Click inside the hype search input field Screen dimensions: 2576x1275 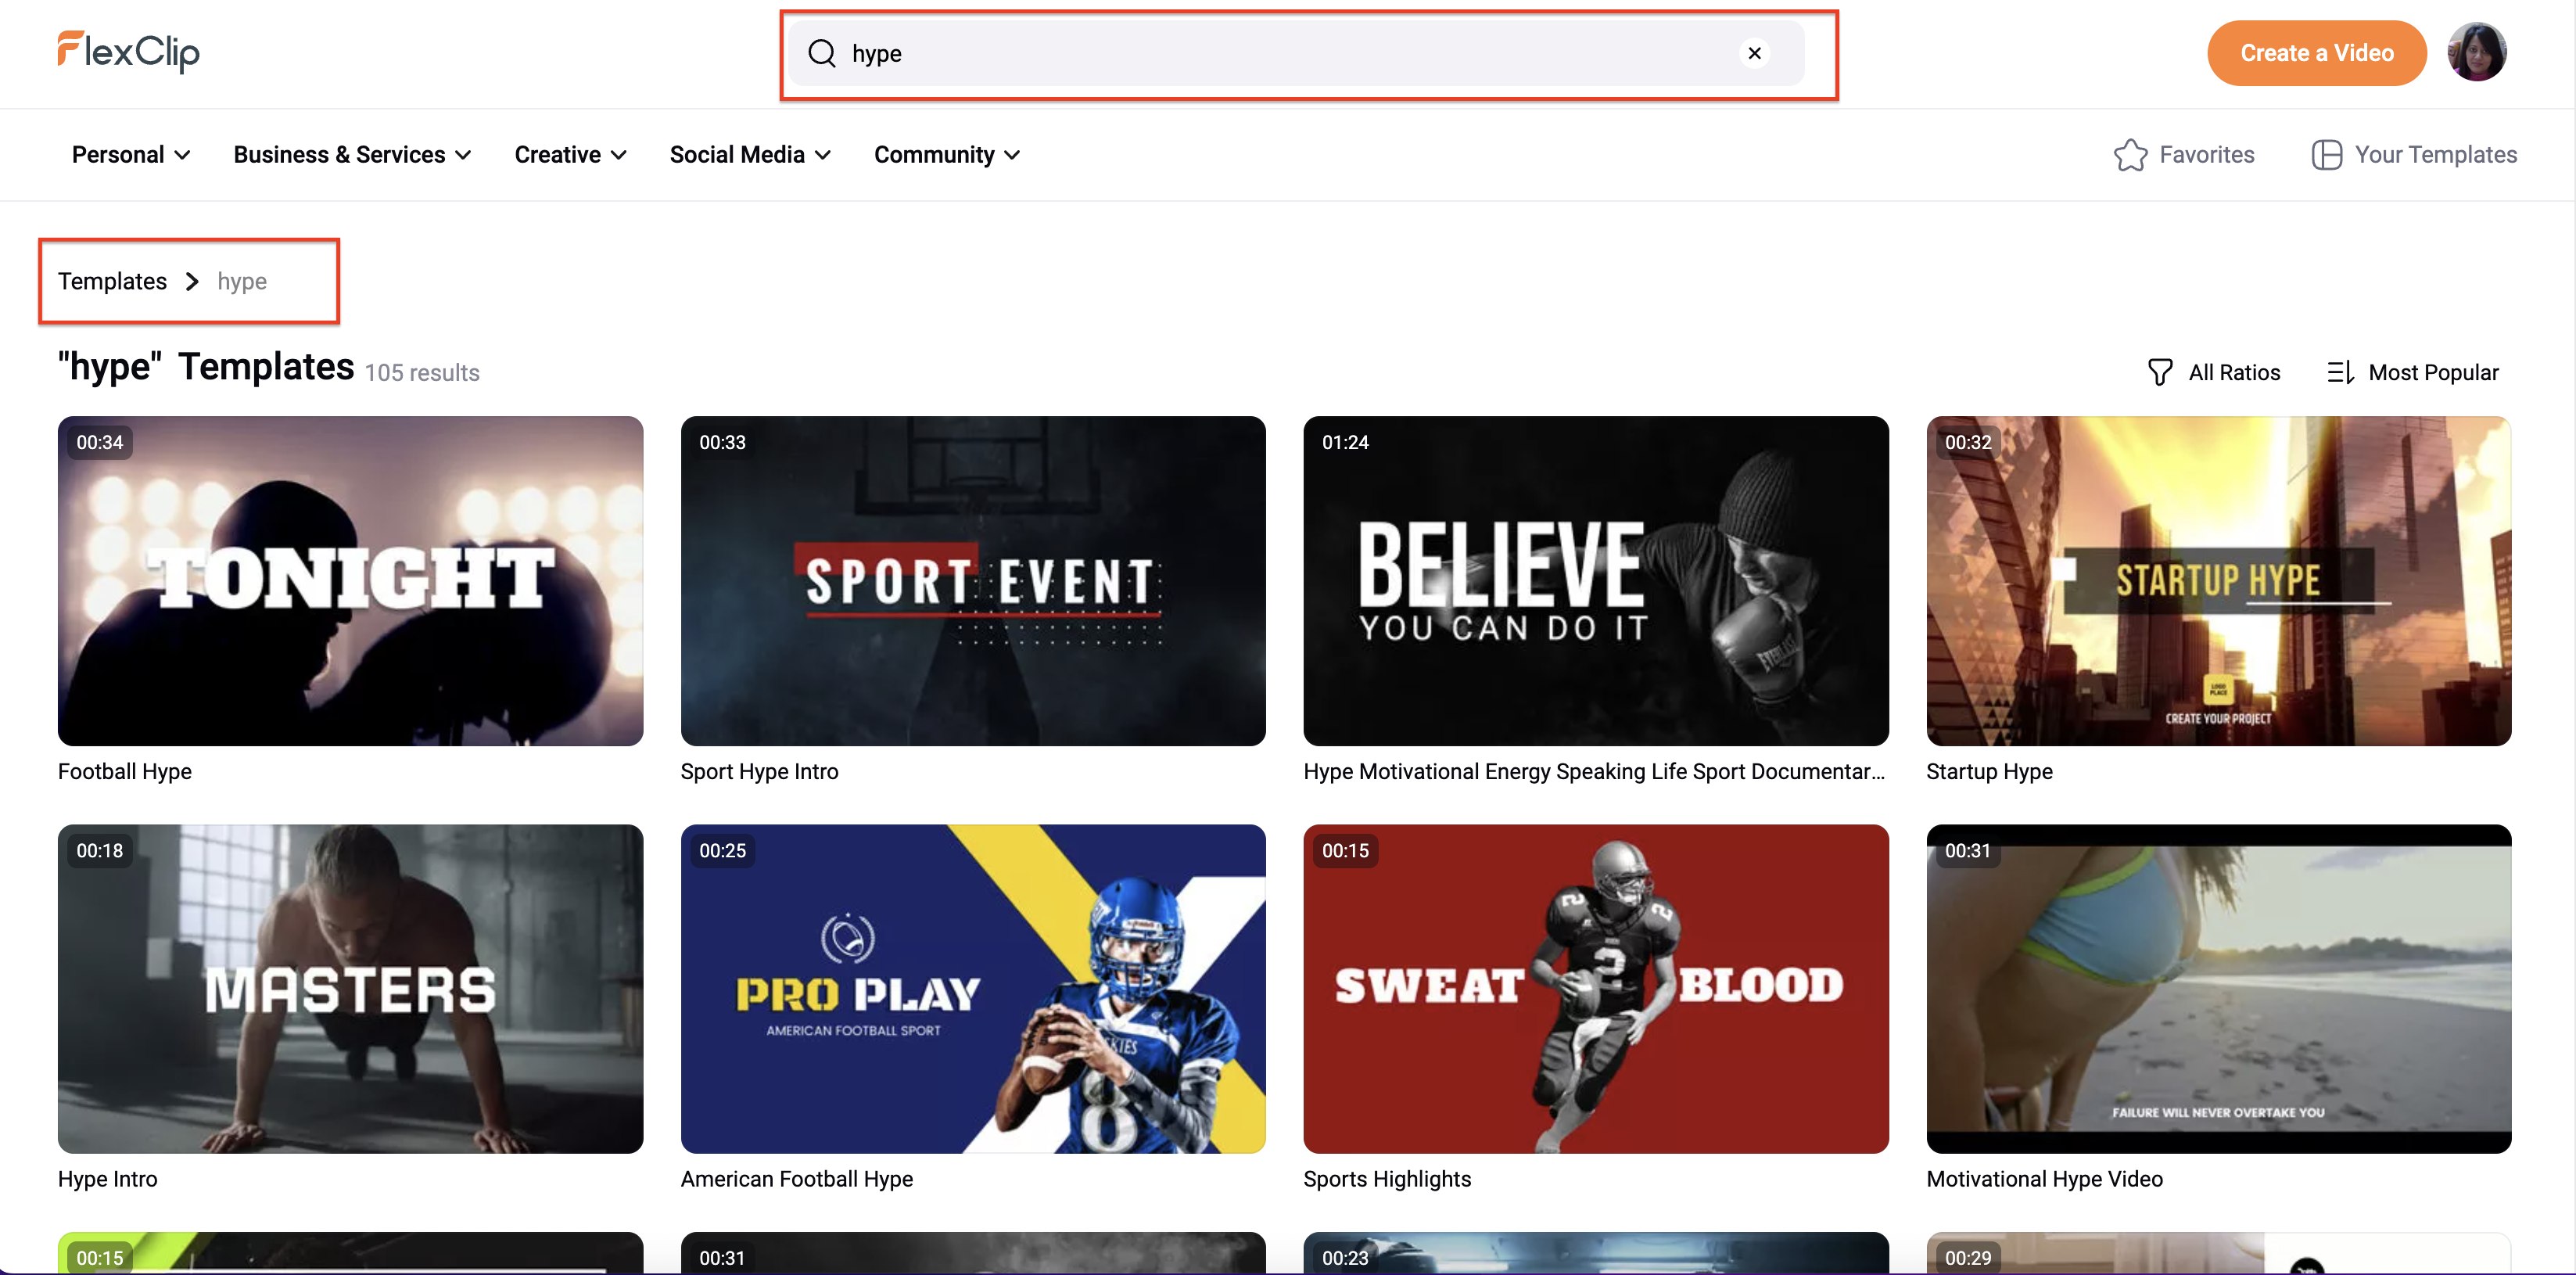click(x=1200, y=53)
